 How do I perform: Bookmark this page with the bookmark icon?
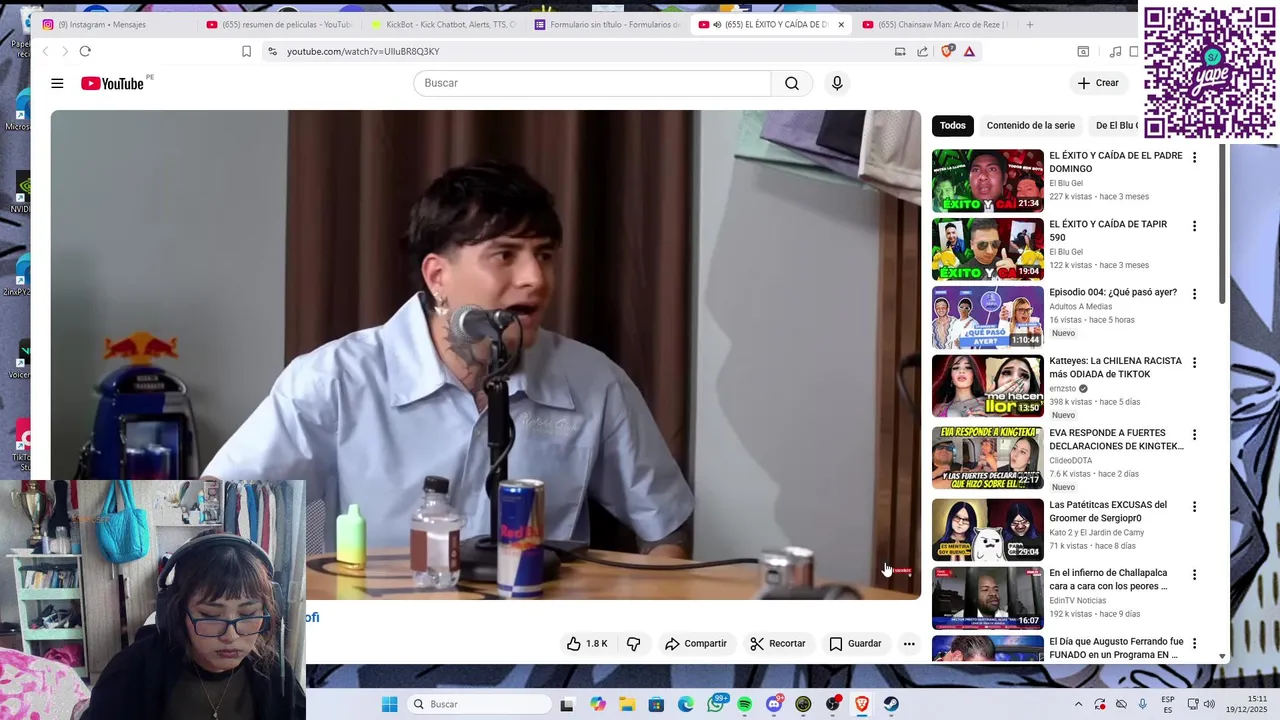click(x=246, y=51)
